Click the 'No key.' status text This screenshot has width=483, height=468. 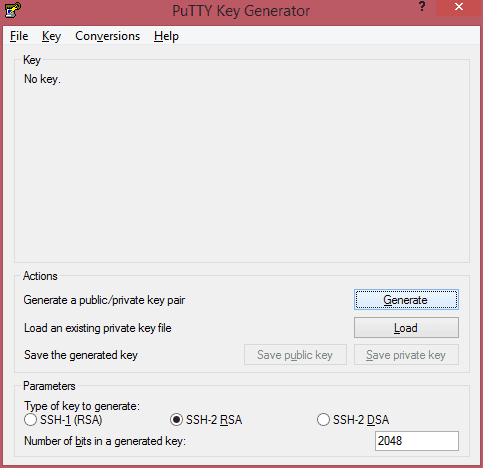(x=42, y=79)
